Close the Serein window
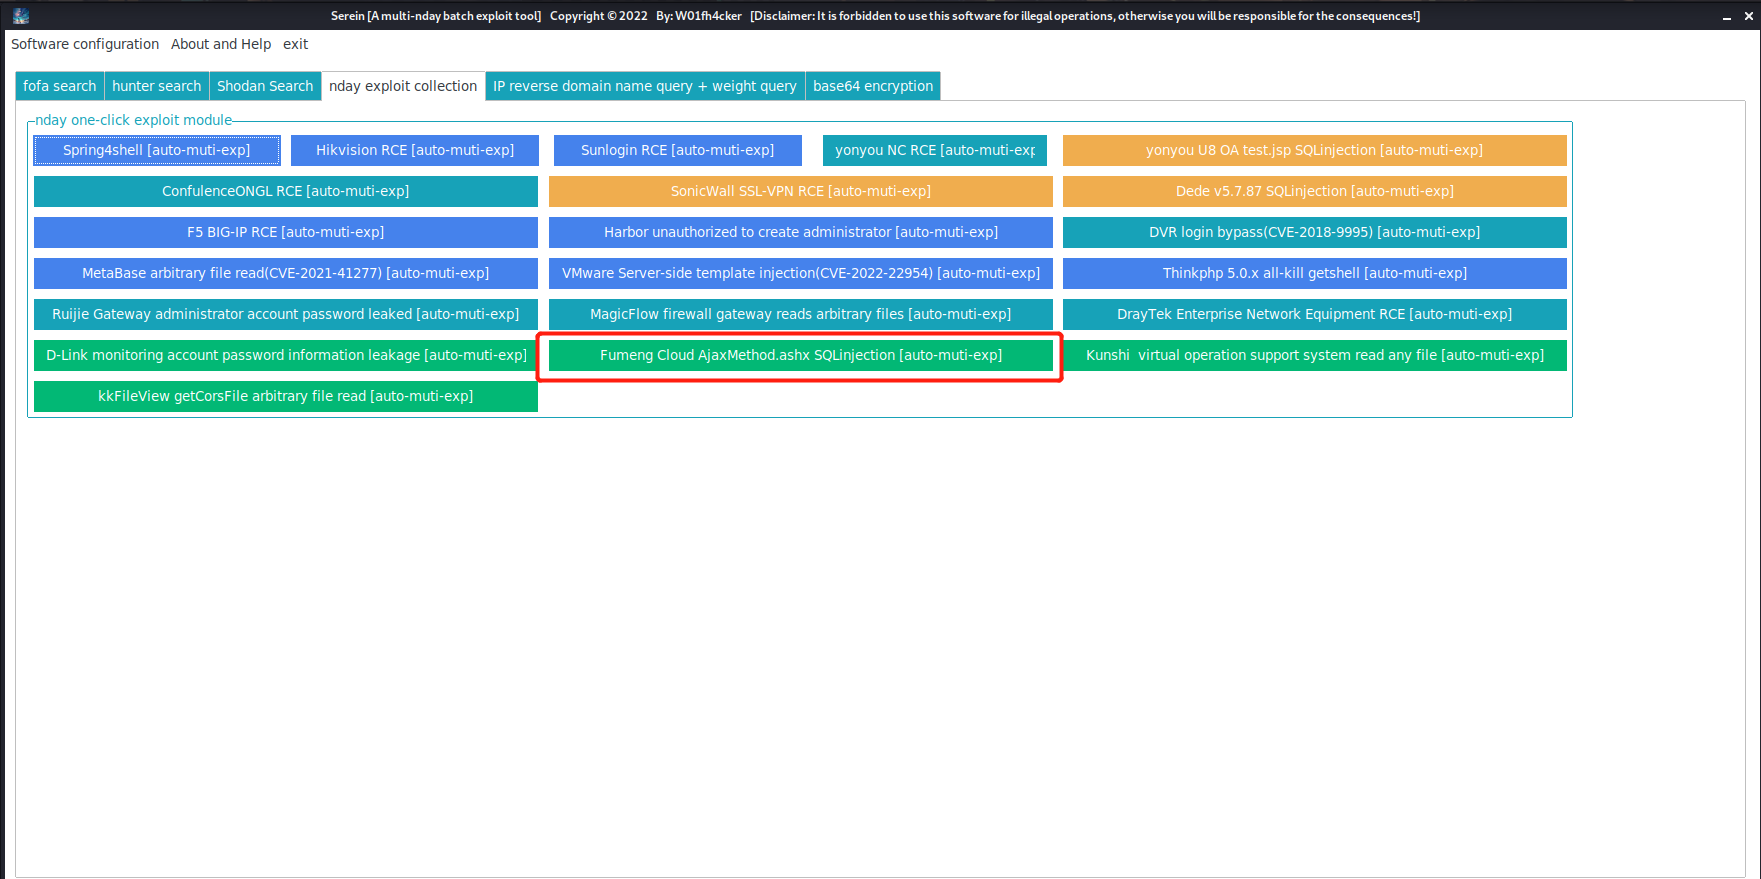The image size is (1761, 879). pyautogui.click(x=1747, y=16)
